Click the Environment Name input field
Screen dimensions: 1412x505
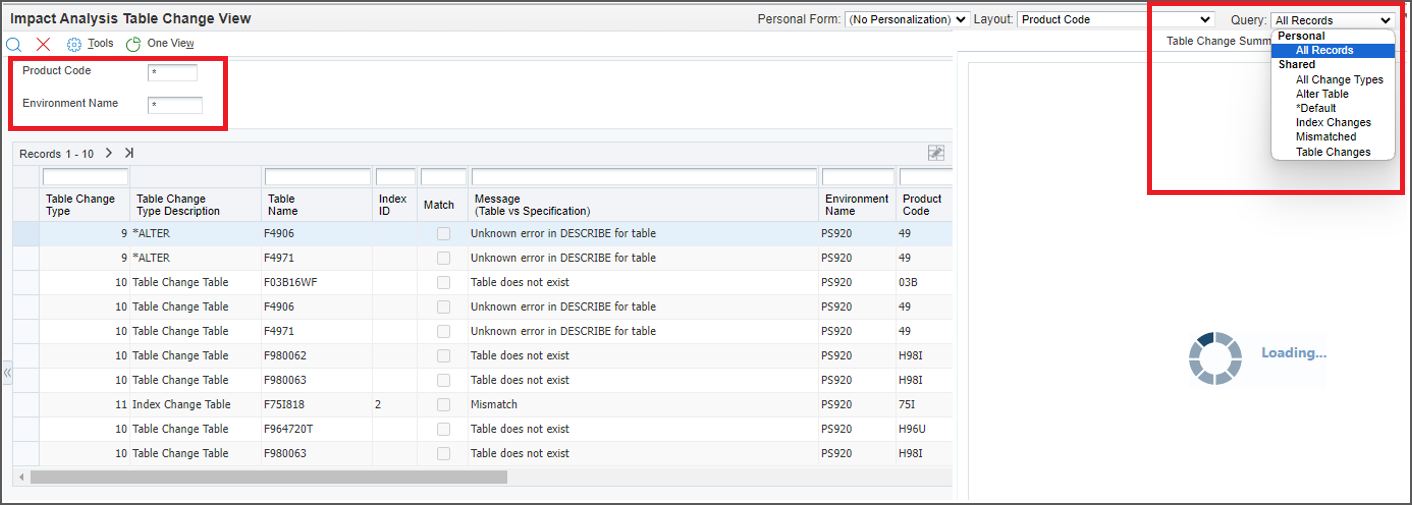(175, 105)
